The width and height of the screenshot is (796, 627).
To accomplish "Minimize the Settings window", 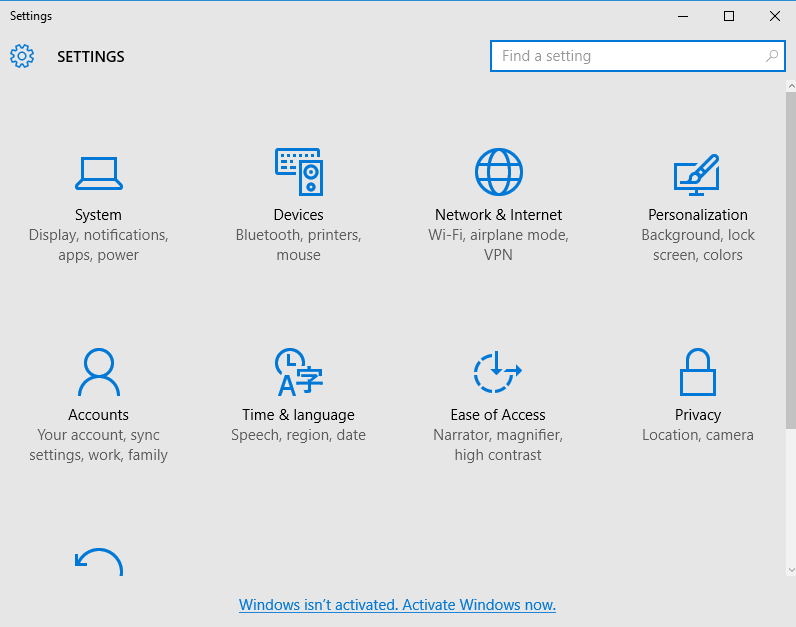I will [x=683, y=16].
